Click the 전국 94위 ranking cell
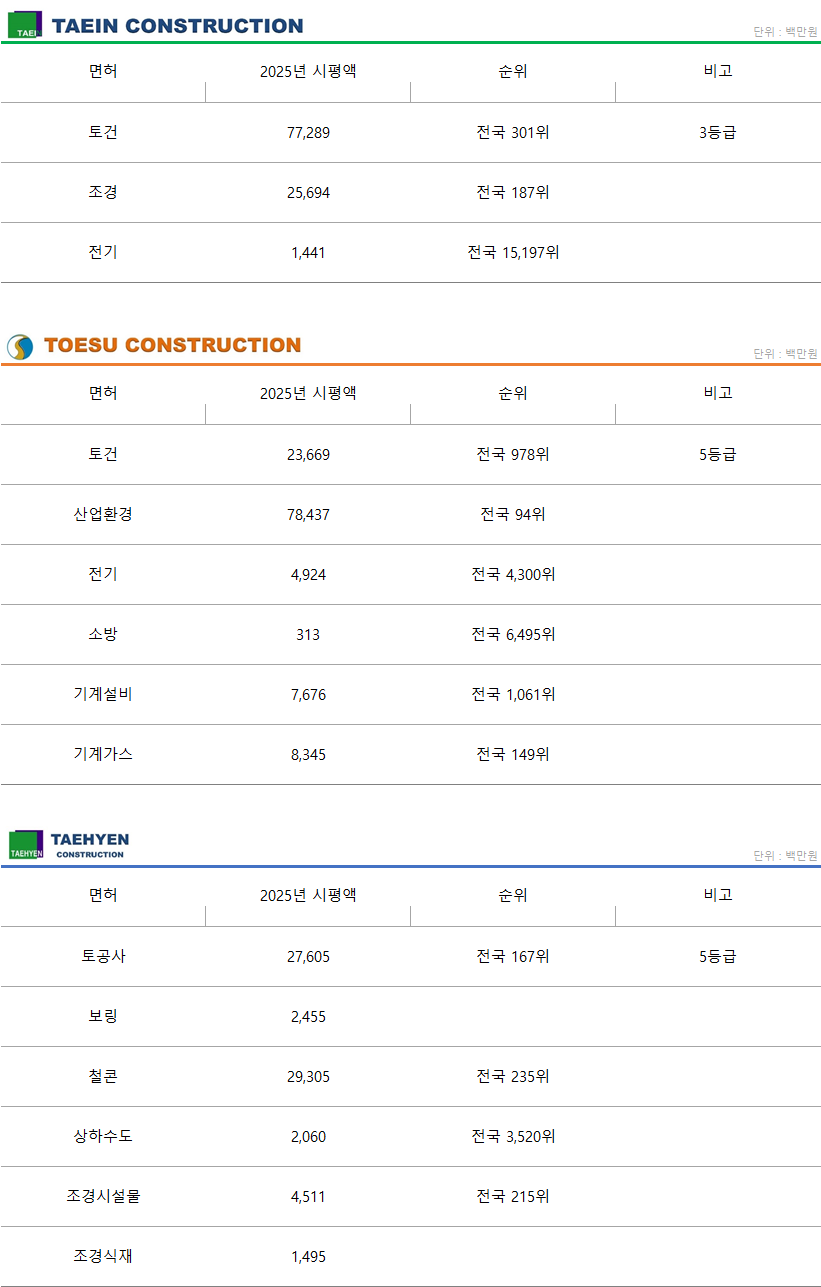821x1287 pixels. coord(513,514)
